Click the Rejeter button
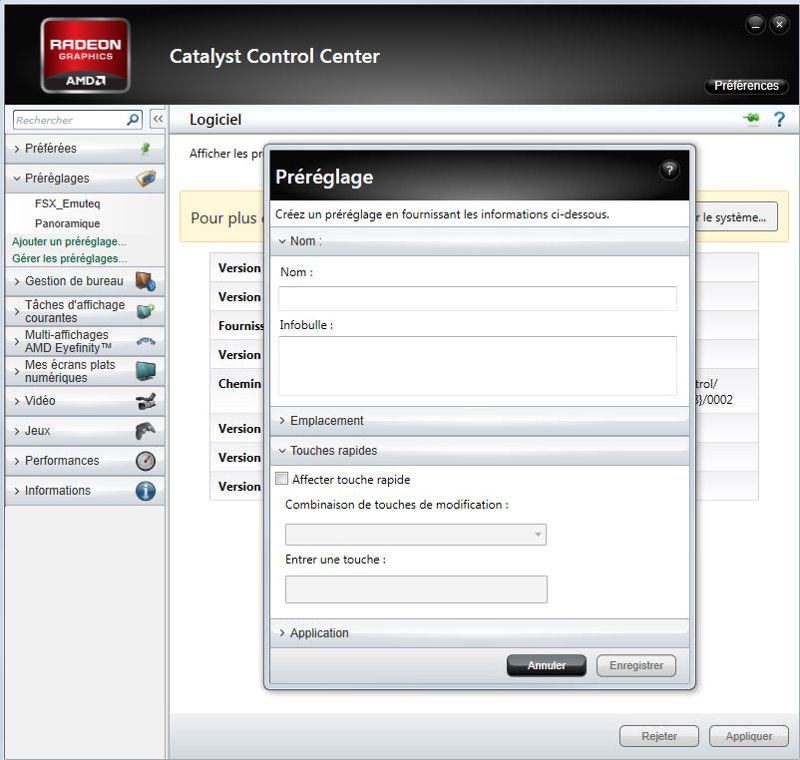 [659, 736]
